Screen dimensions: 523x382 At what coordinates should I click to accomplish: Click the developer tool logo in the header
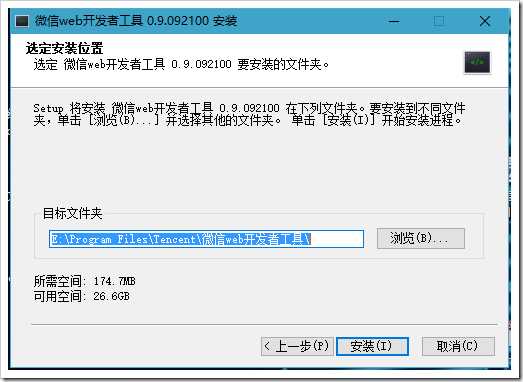477,62
